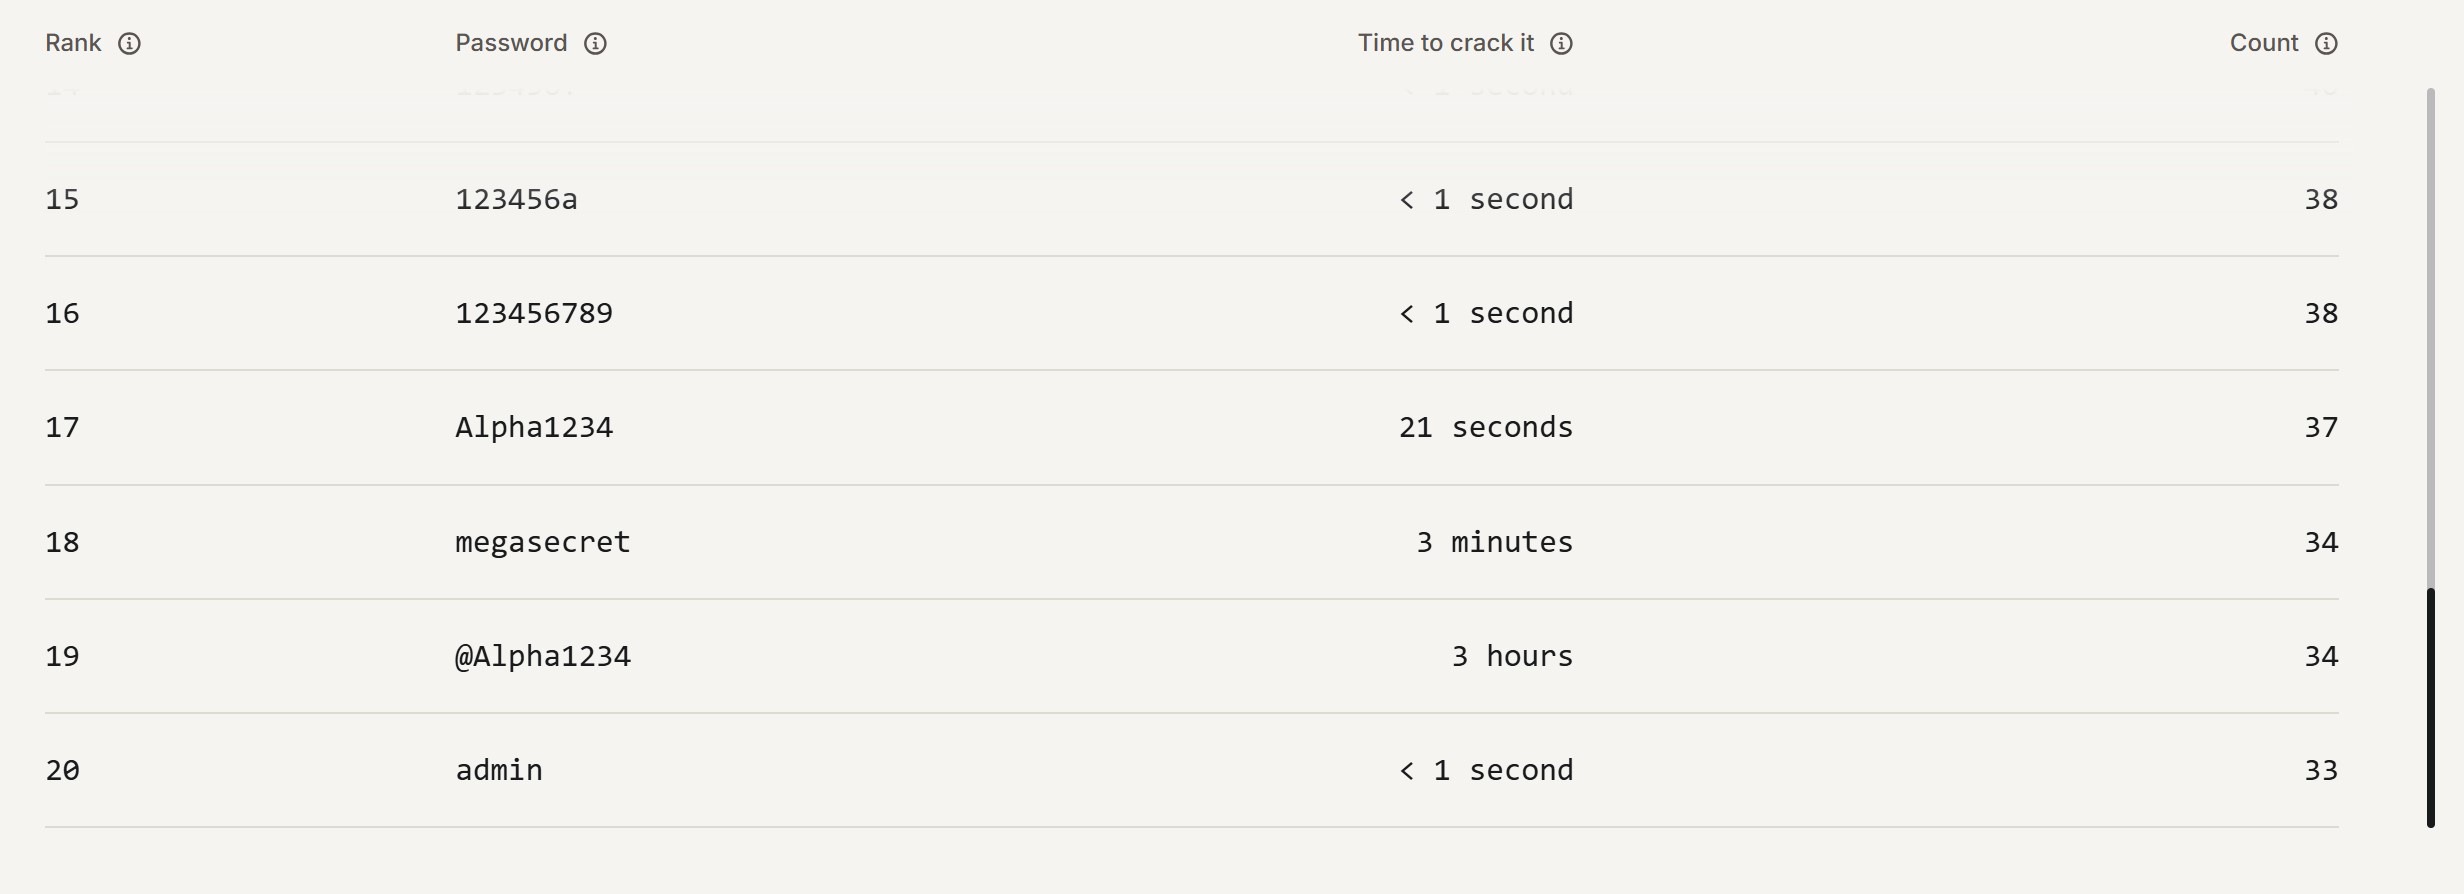
Task: Click the info icon beside Rank
Action: pyautogui.click(x=129, y=43)
